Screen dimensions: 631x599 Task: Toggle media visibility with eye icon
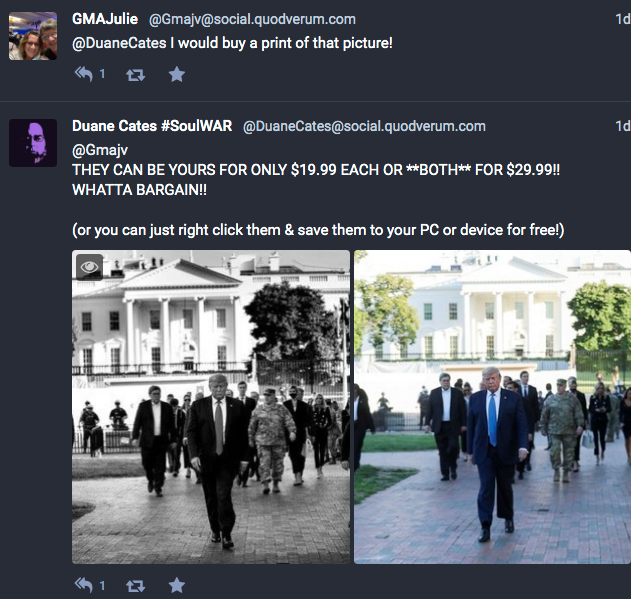tap(89, 266)
